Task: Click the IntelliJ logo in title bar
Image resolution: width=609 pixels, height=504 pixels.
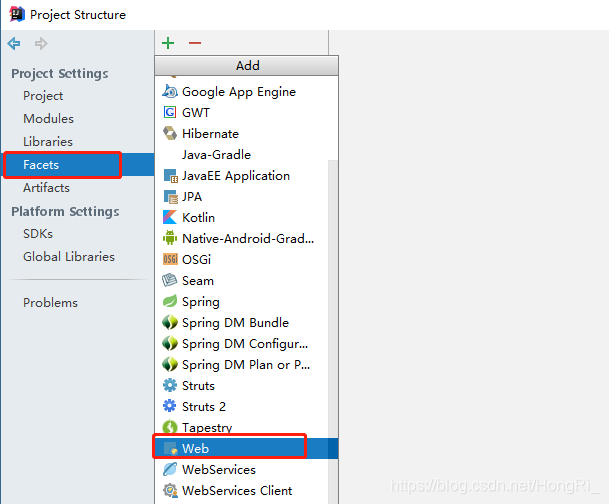Action: (x=17, y=14)
